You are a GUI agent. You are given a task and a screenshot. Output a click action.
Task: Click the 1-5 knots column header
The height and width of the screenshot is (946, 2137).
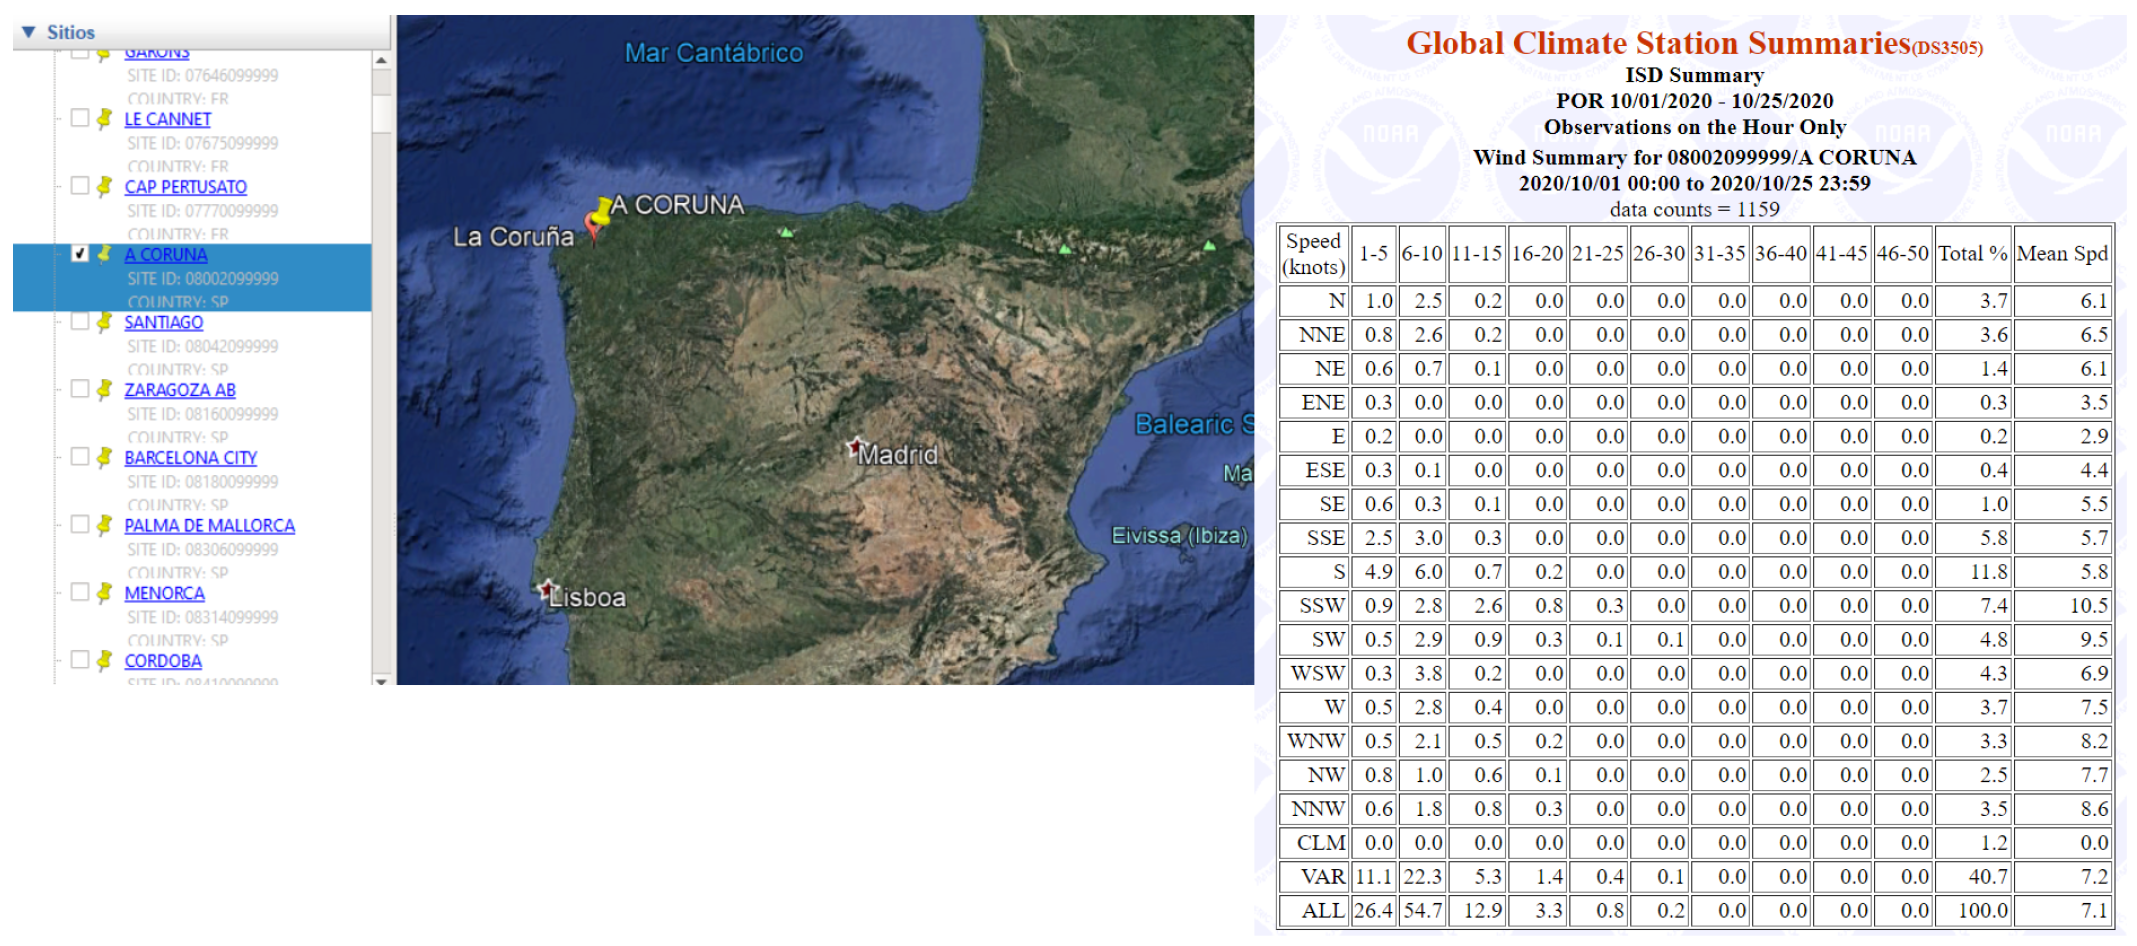1373,254
